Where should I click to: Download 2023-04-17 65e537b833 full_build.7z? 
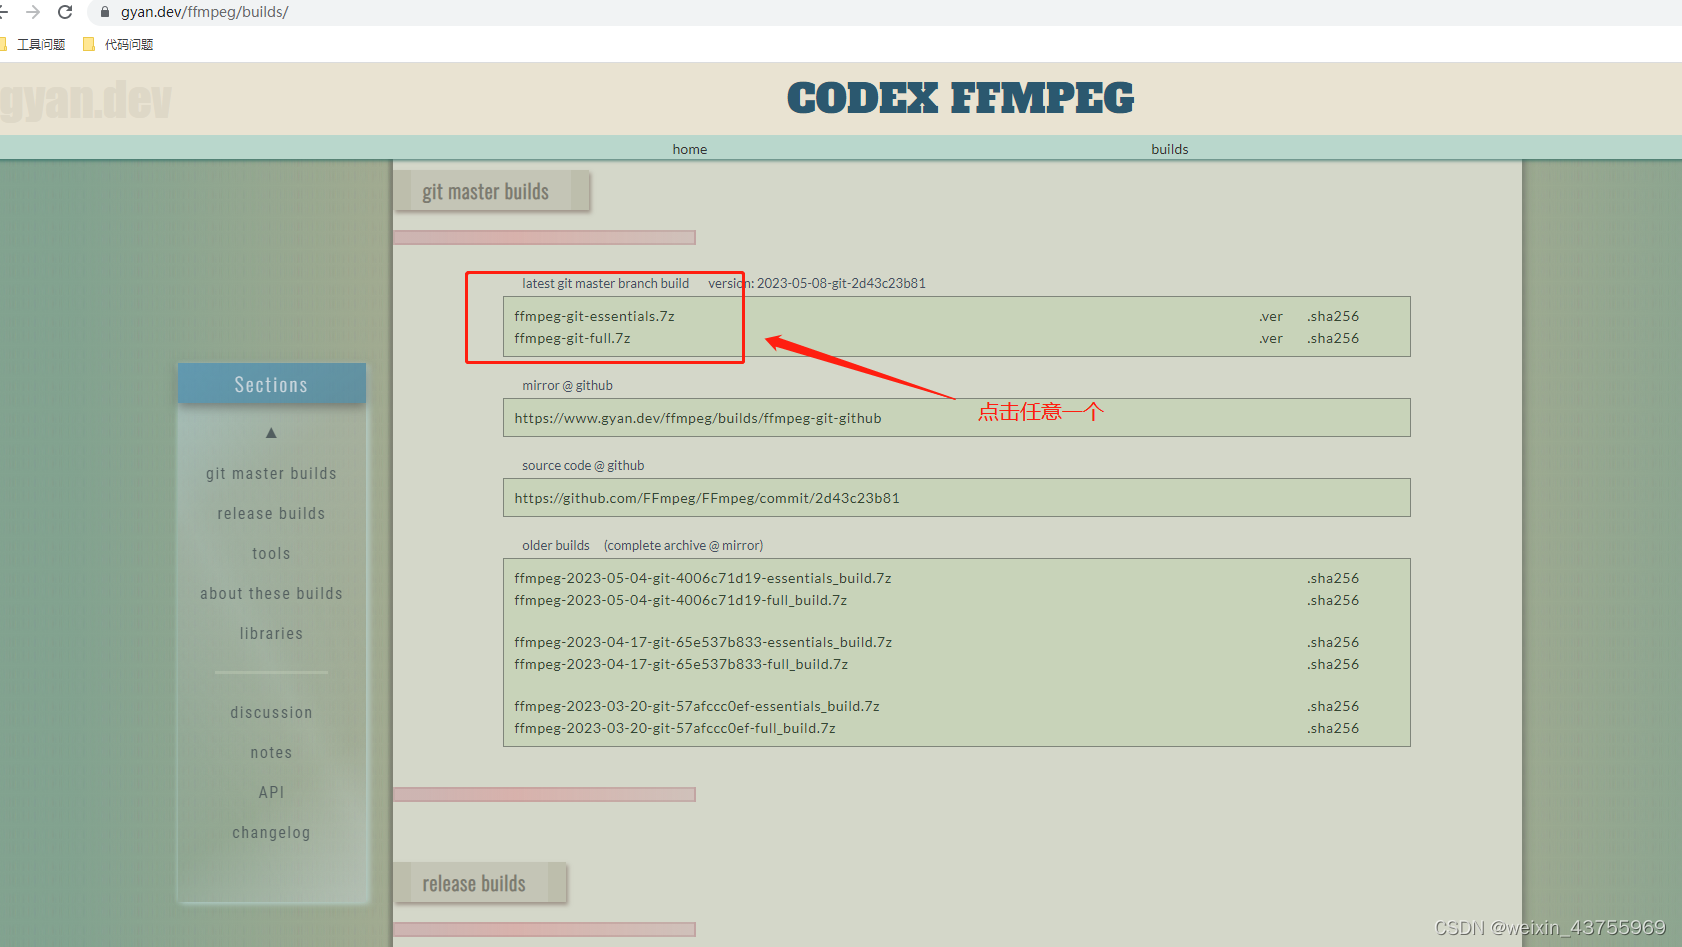coord(681,664)
